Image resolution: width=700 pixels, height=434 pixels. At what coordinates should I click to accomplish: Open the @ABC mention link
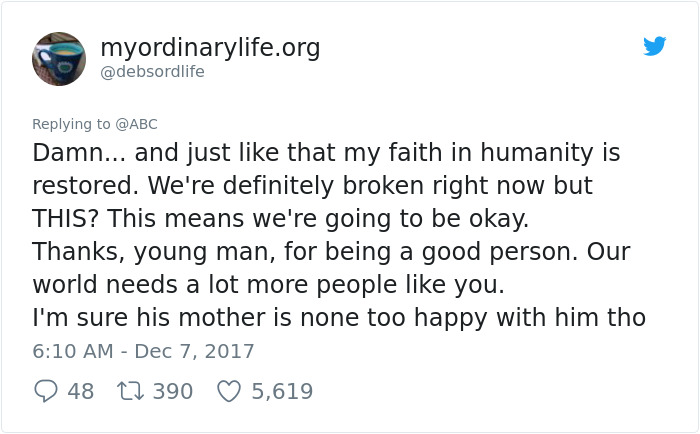pos(136,124)
